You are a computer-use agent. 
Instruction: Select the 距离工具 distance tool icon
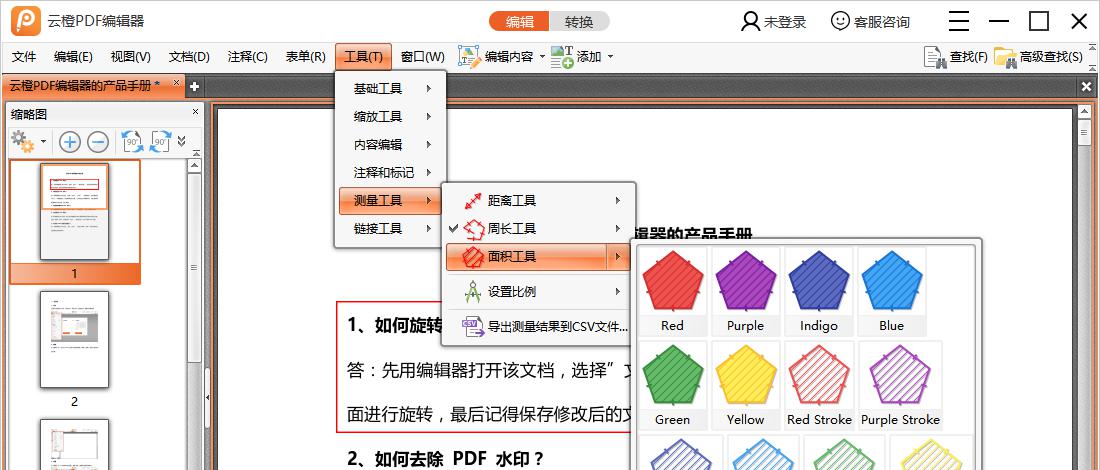474,201
